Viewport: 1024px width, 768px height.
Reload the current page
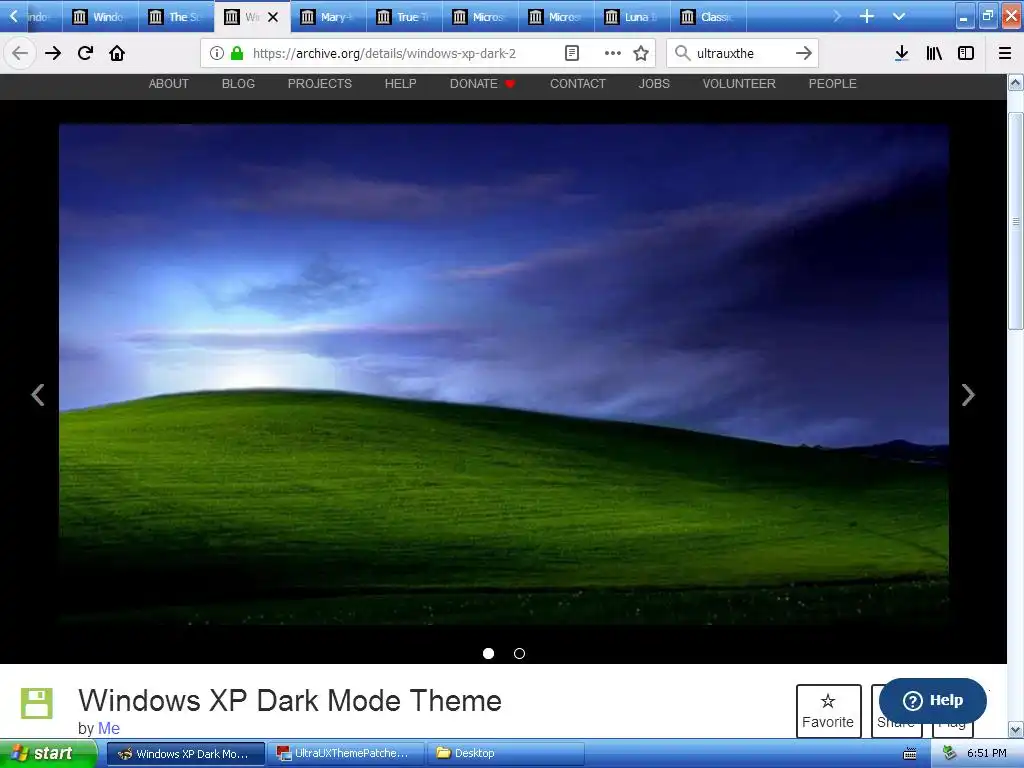(x=85, y=53)
